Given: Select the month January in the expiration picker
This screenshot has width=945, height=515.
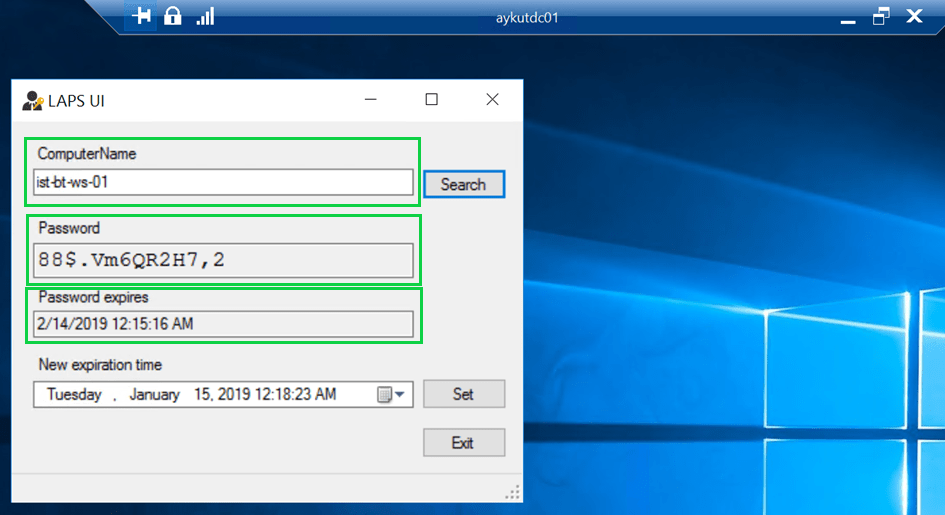Looking at the screenshot, I should tap(154, 395).
